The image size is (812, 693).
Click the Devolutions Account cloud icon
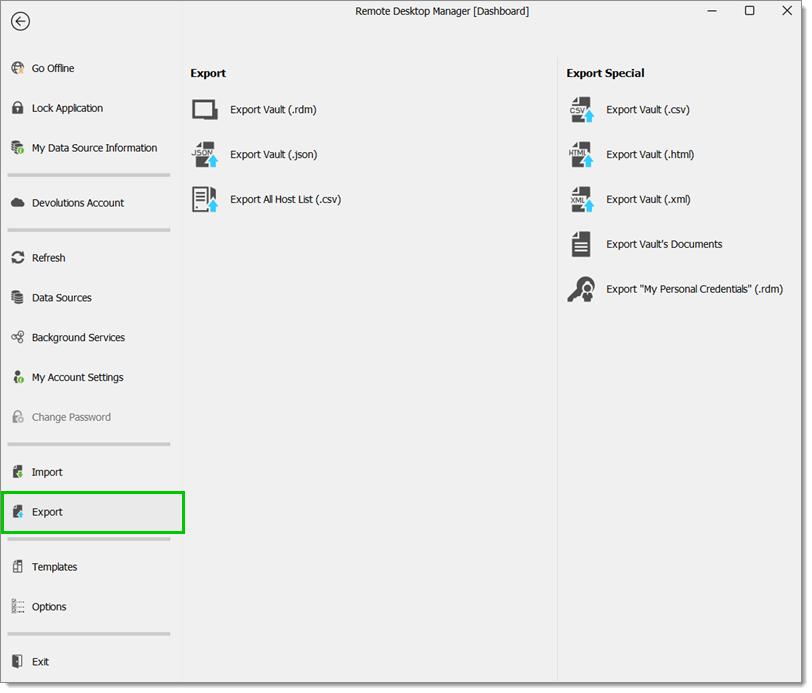coord(18,203)
